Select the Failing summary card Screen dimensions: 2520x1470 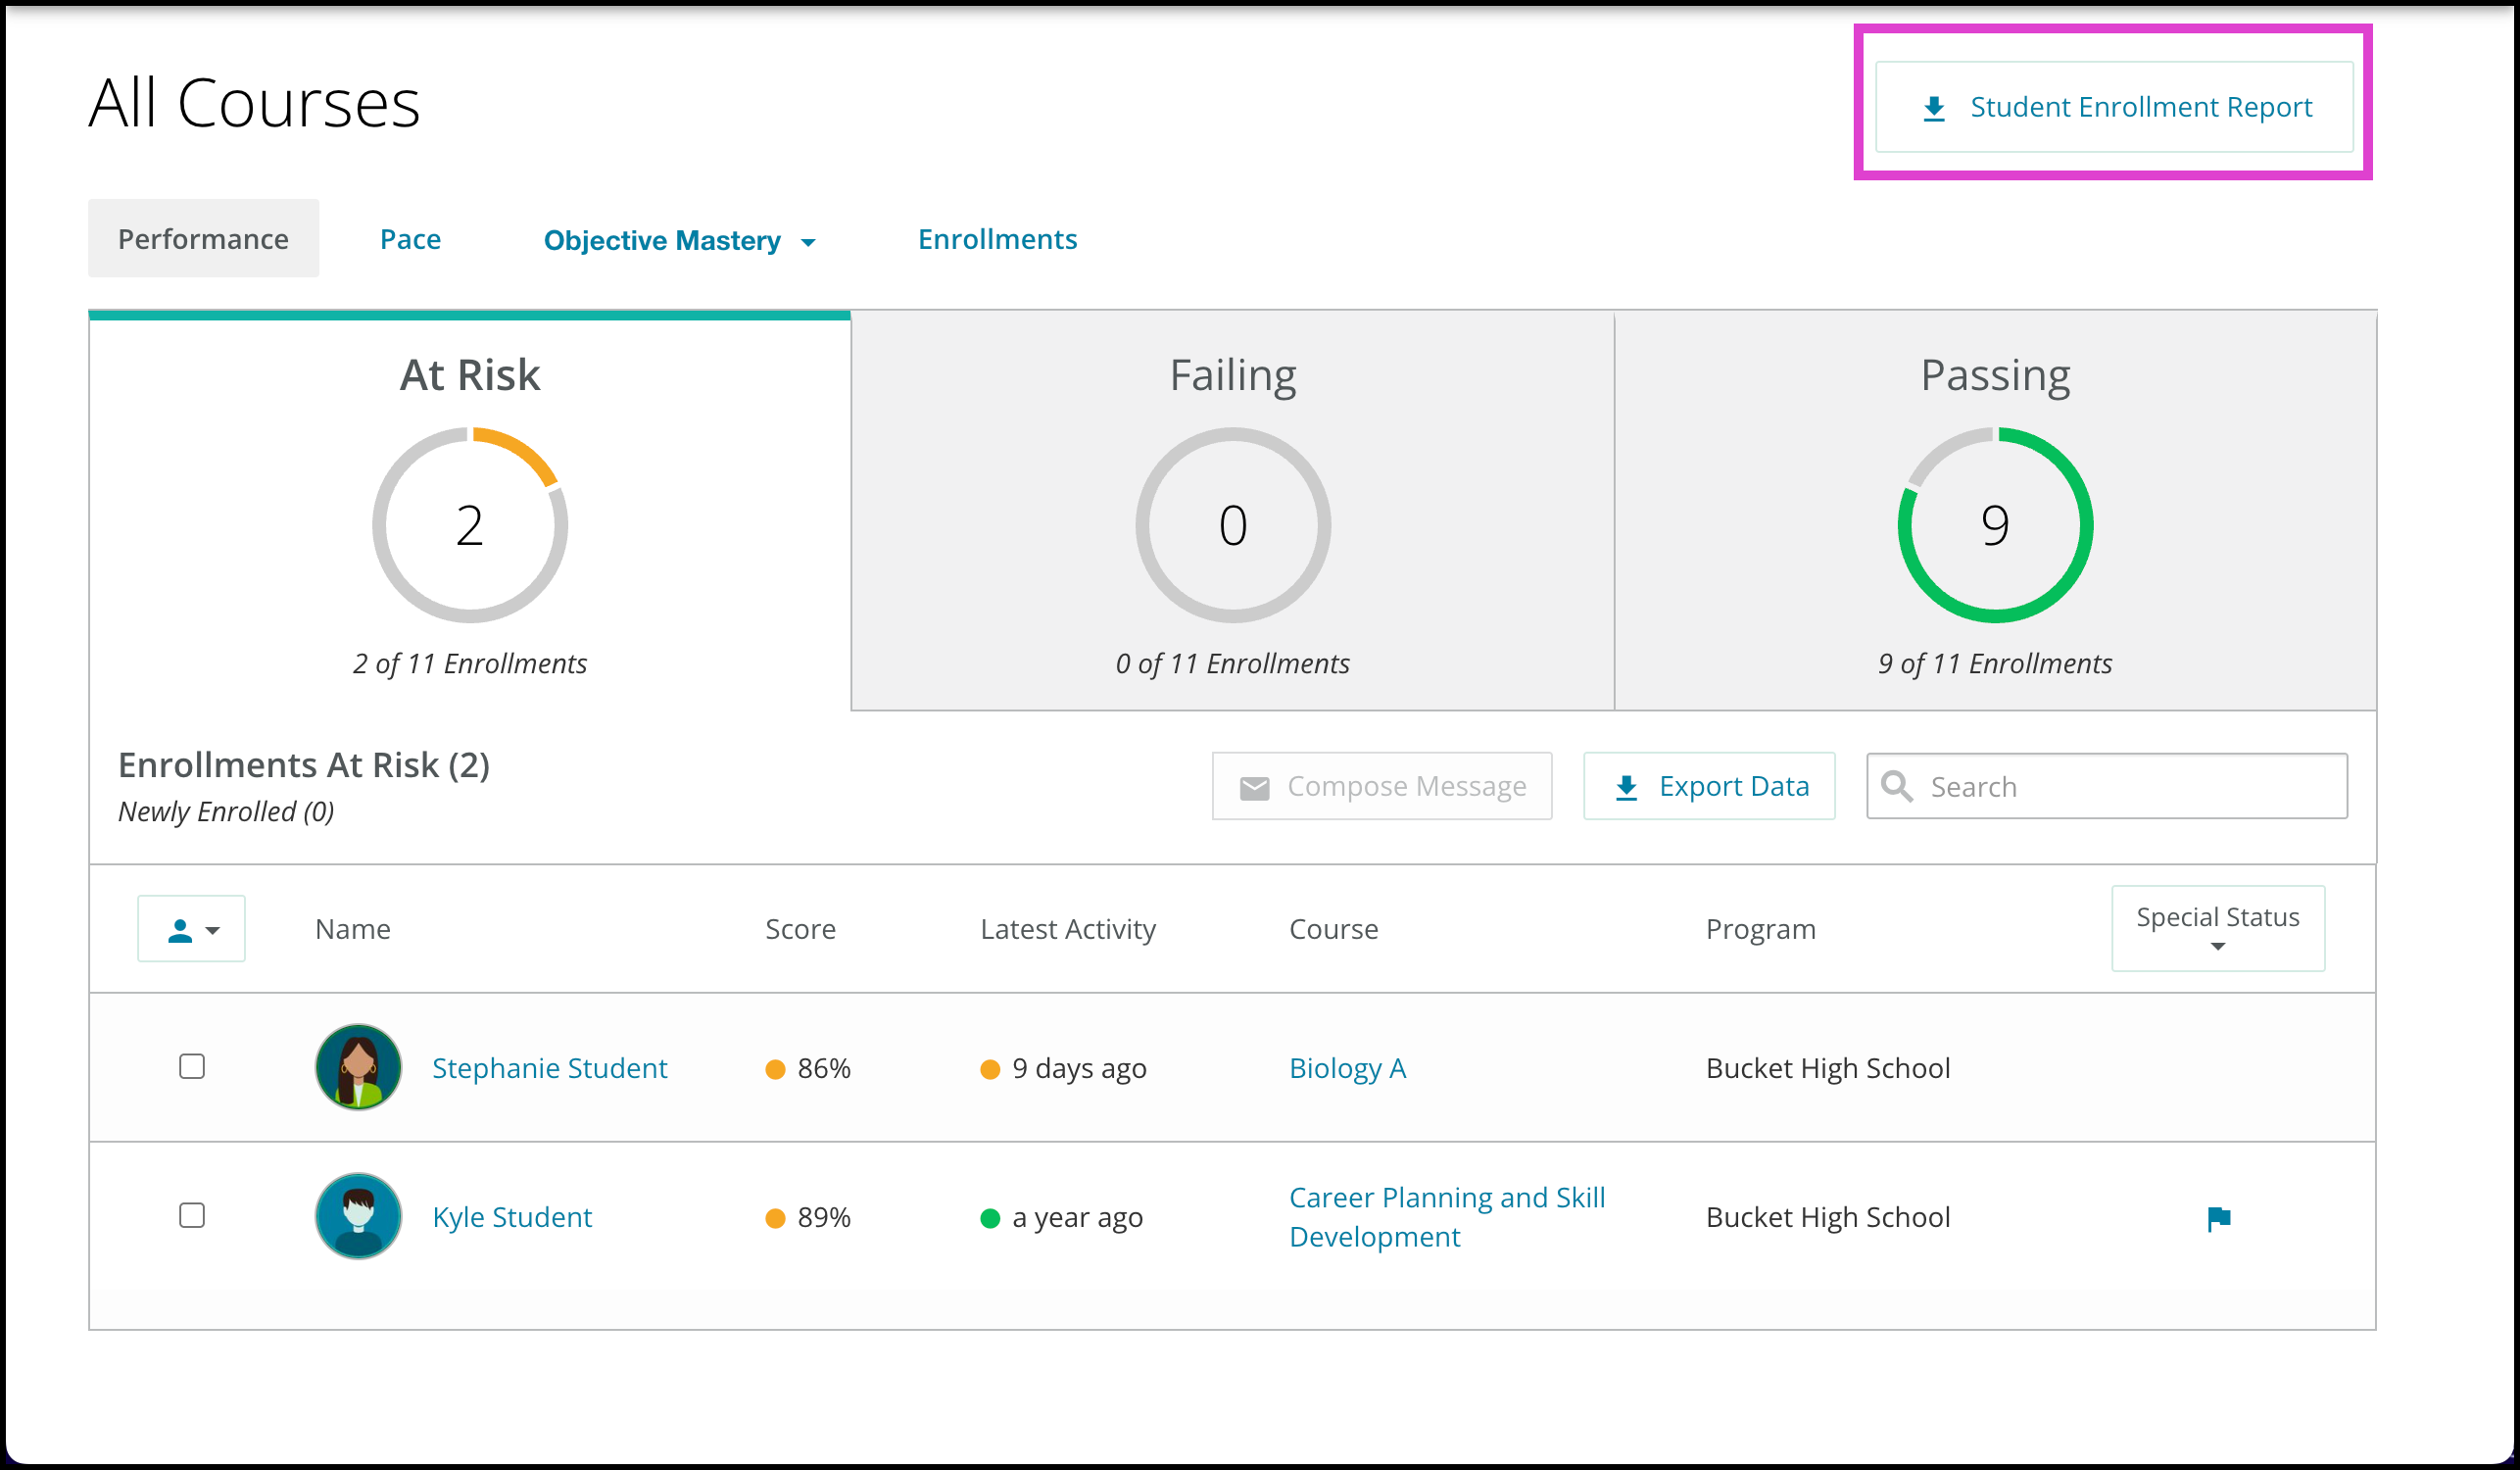(1233, 512)
